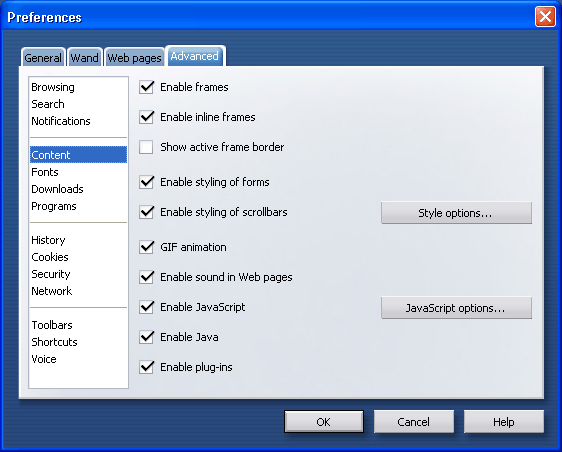The image size is (562, 452).
Task: Uncheck Enable plug-ins option
Action: pyautogui.click(x=146, y=367)
